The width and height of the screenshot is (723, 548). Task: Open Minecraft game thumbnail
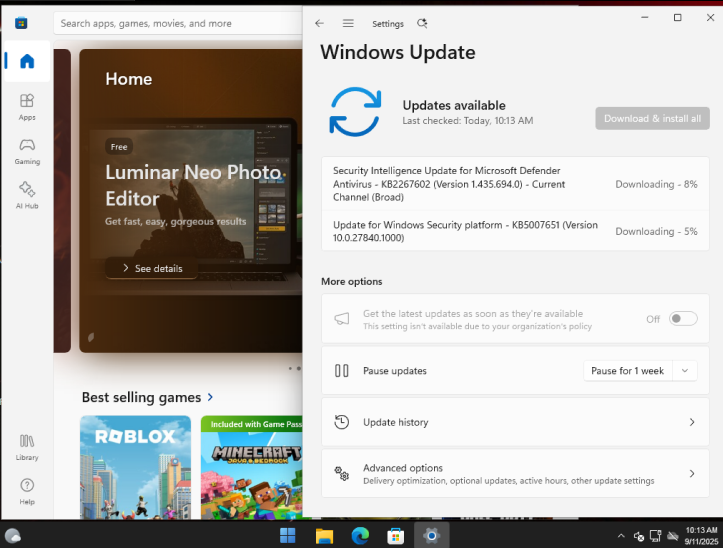pos(252,467)
